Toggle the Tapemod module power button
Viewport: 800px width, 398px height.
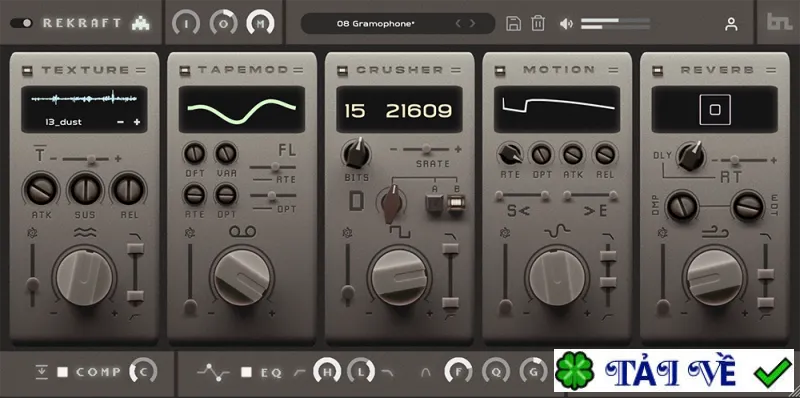(x=185, y=71)
